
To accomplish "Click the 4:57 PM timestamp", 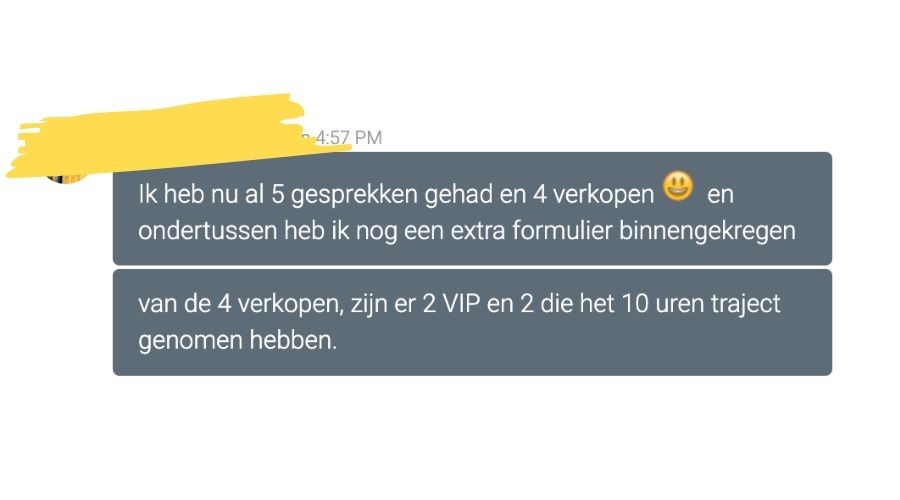I will coord(348,138).
